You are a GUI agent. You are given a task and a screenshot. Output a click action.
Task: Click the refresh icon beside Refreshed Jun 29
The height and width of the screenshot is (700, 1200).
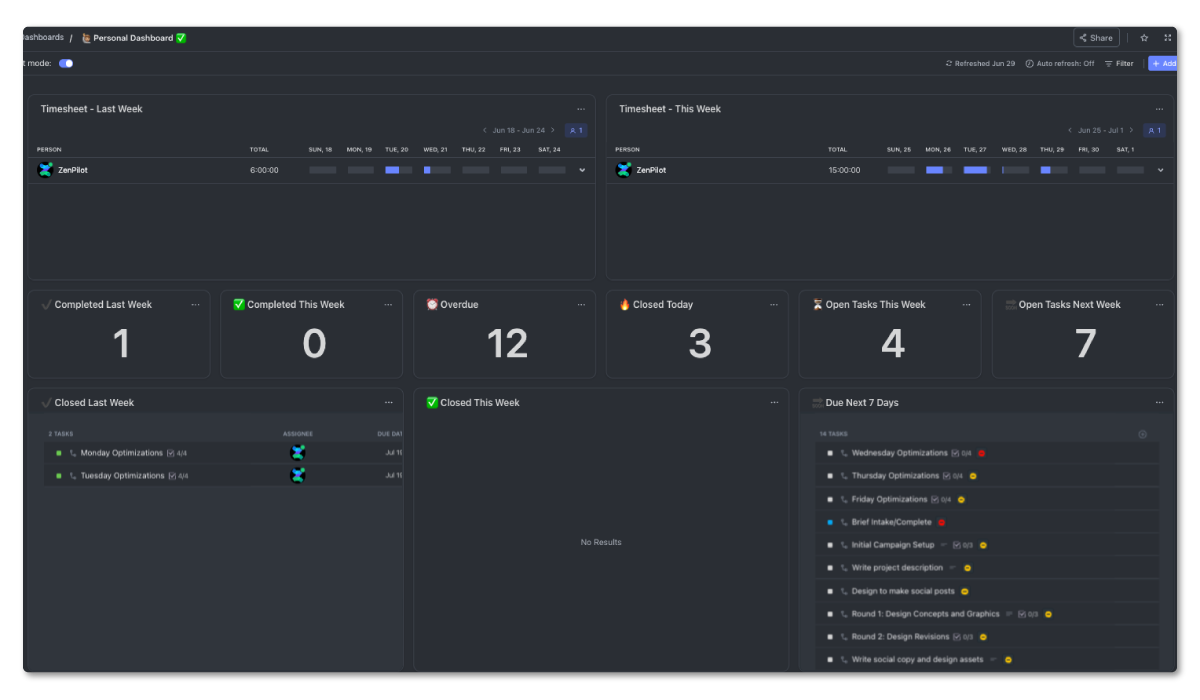click(x=950, y=62)
